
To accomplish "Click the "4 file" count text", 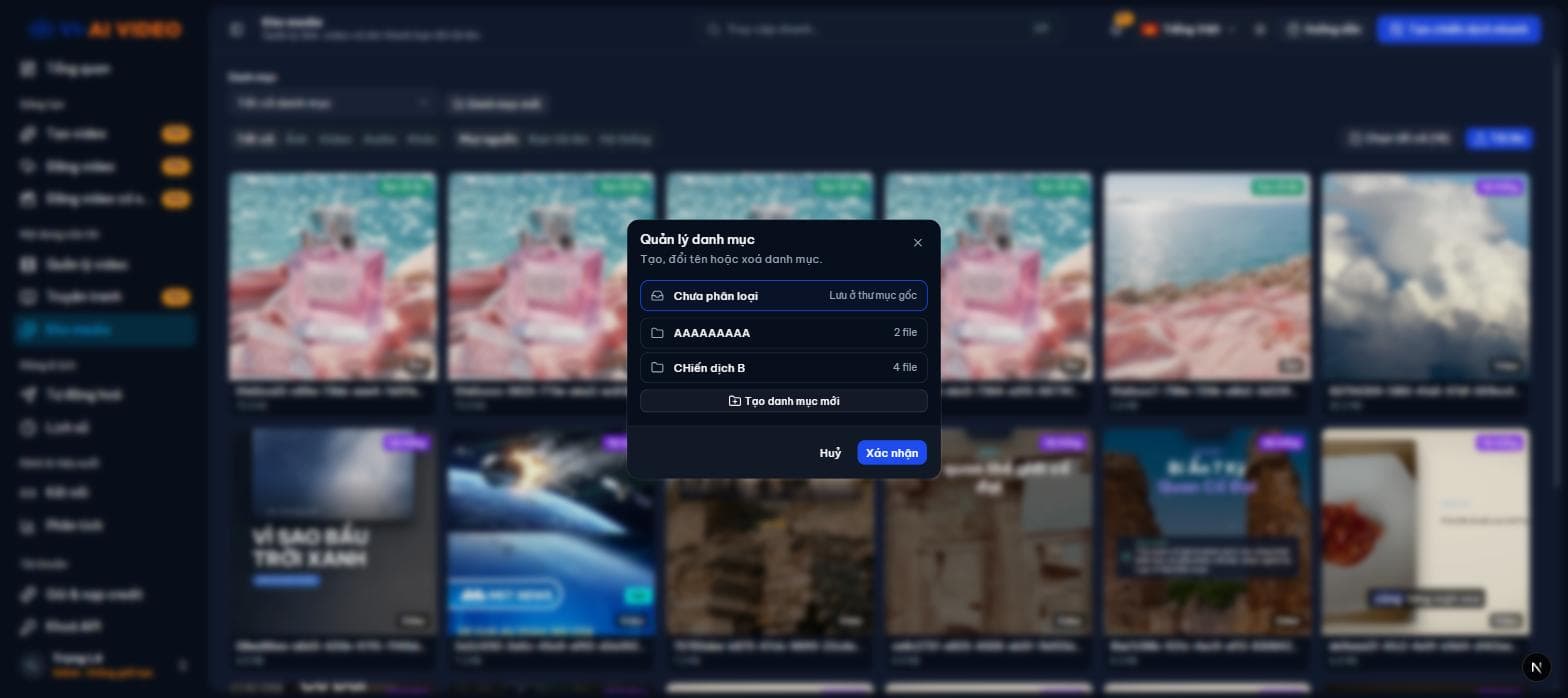I will (905, 368).
